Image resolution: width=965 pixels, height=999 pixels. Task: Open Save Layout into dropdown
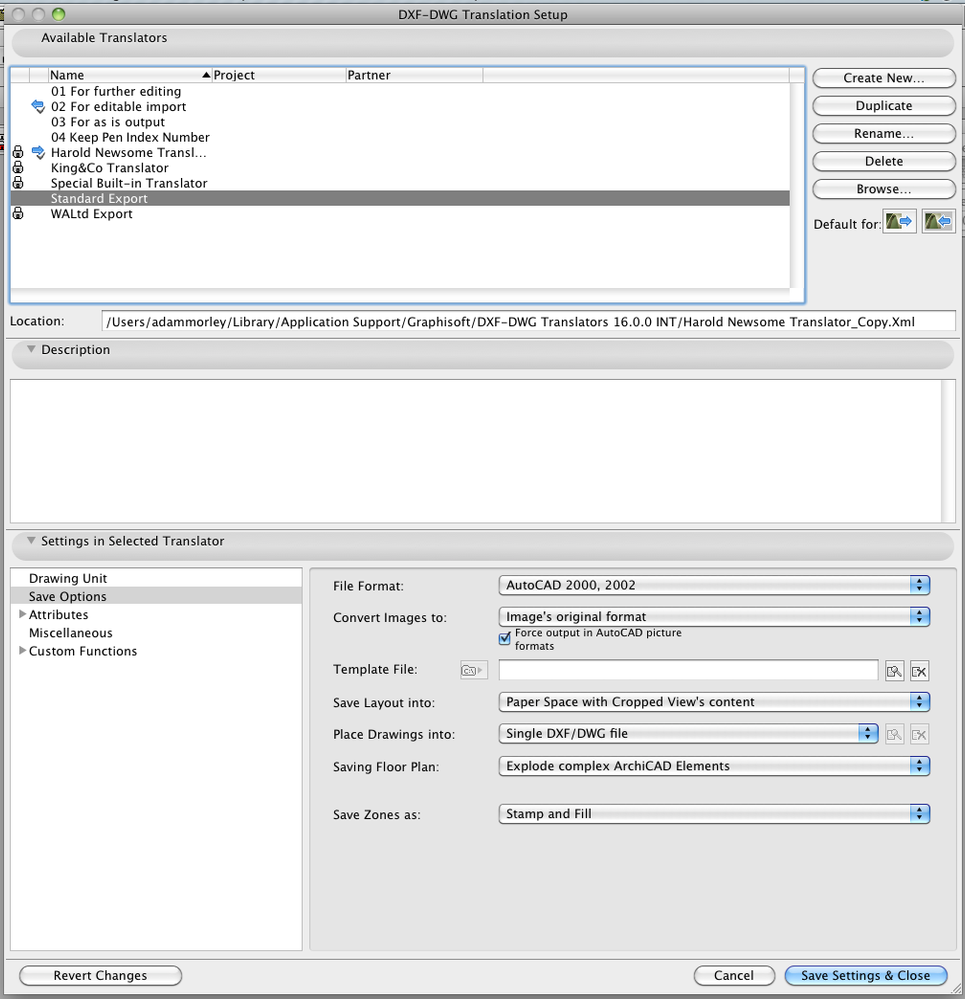(714, 701)
